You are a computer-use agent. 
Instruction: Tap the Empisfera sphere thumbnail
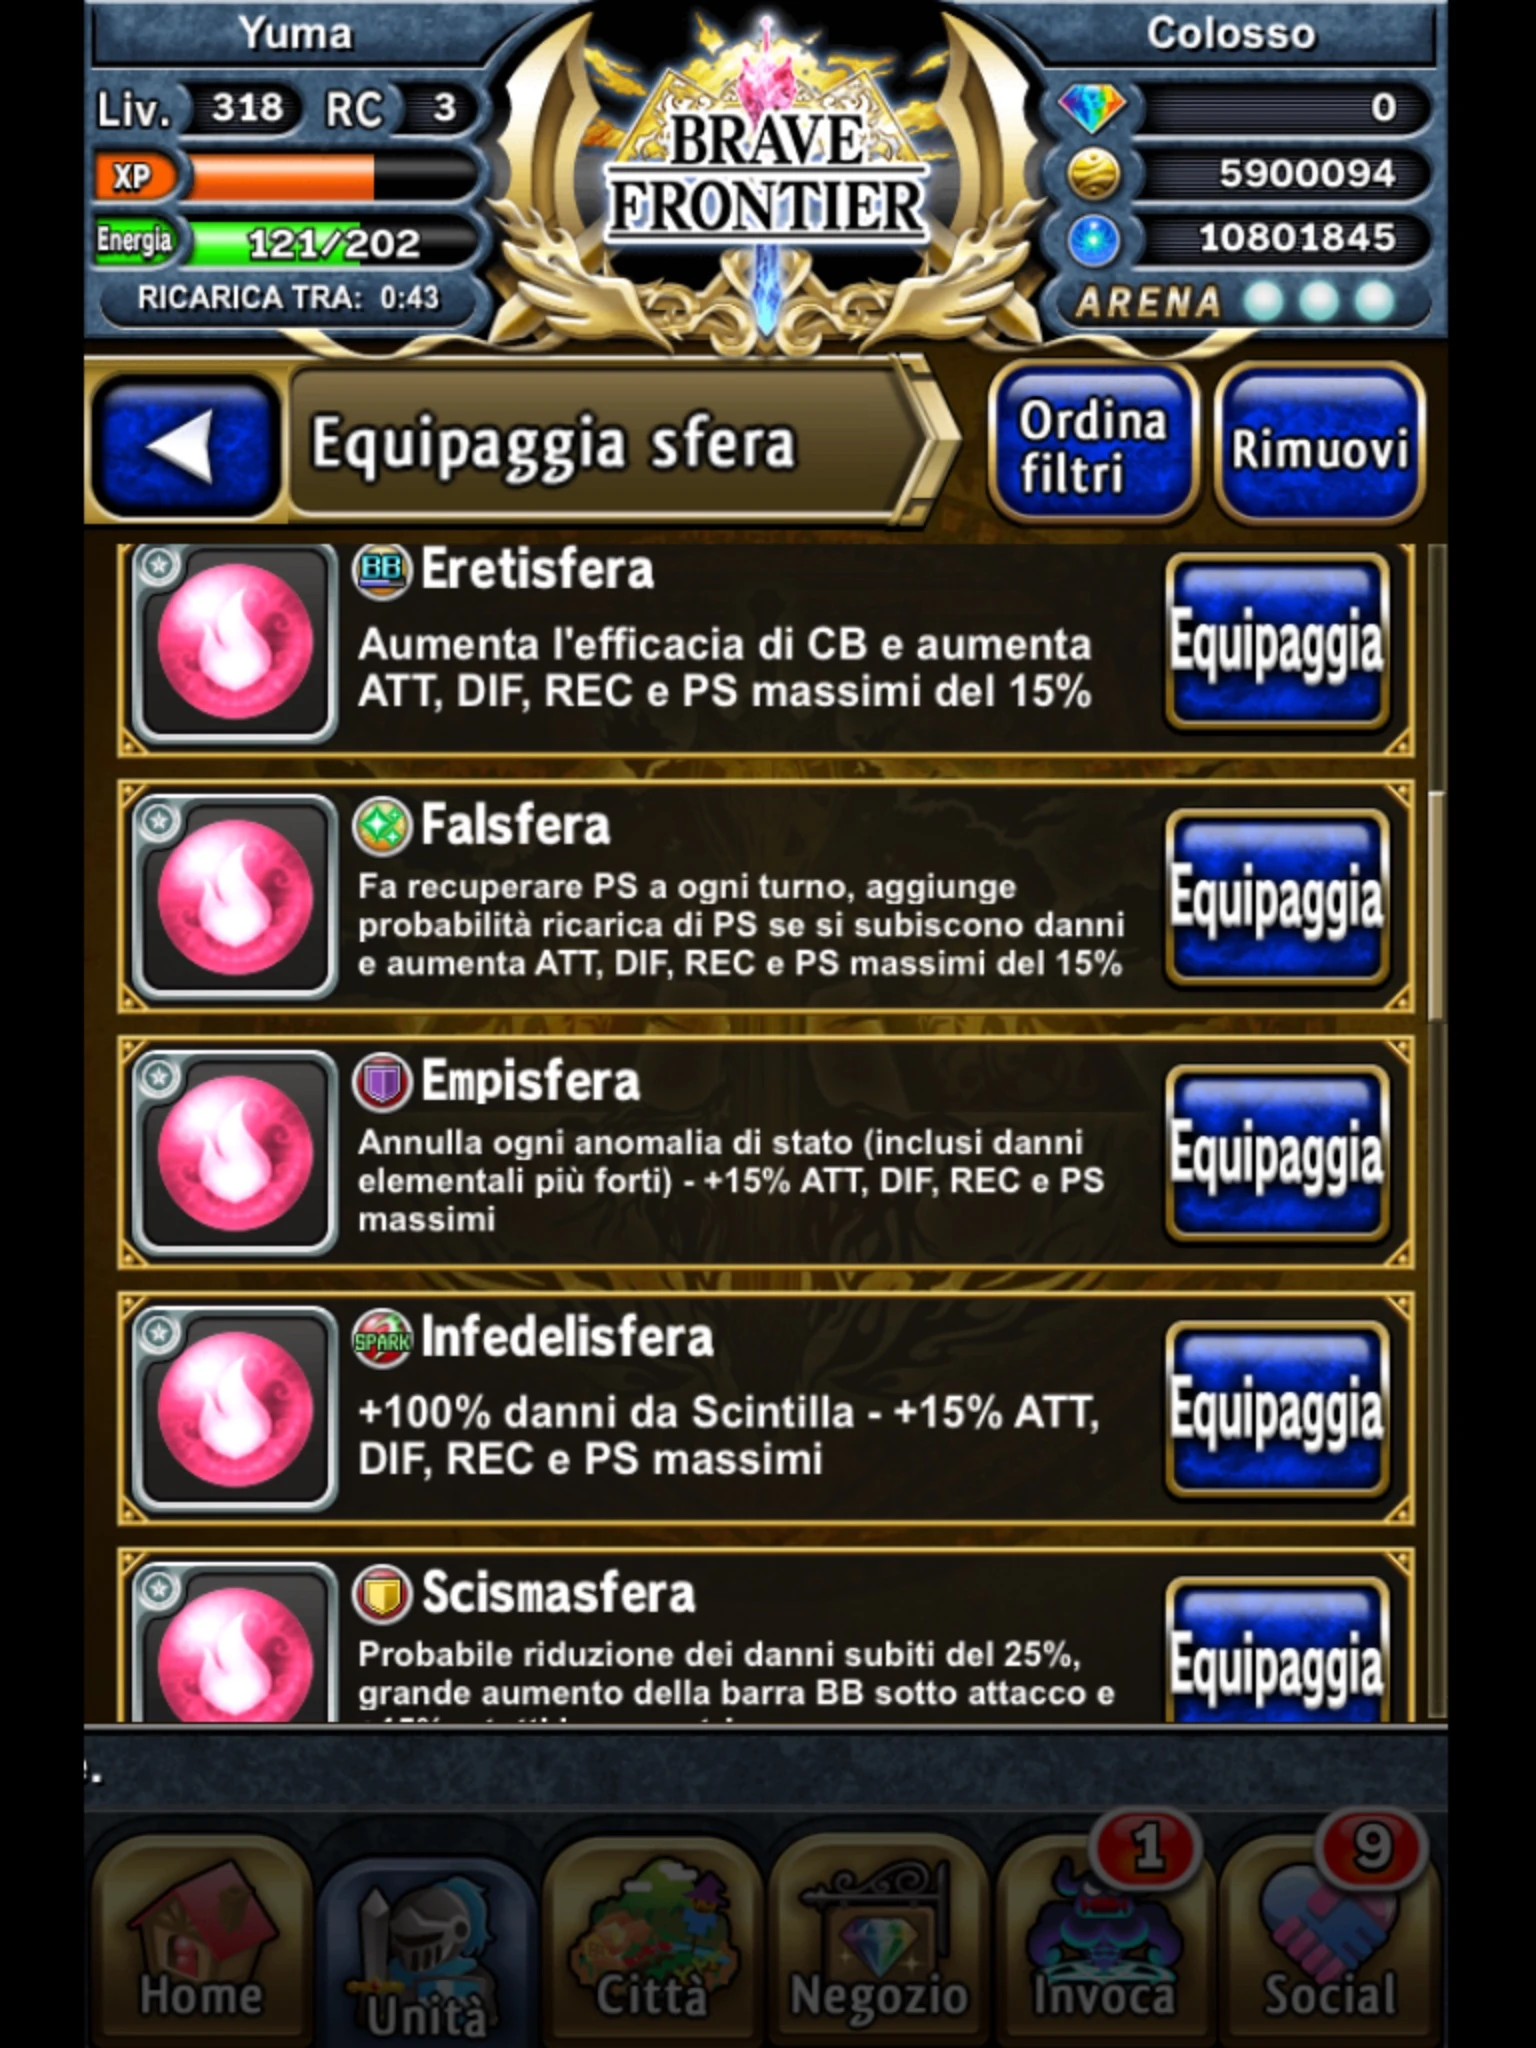click(x=234, y=1153)
